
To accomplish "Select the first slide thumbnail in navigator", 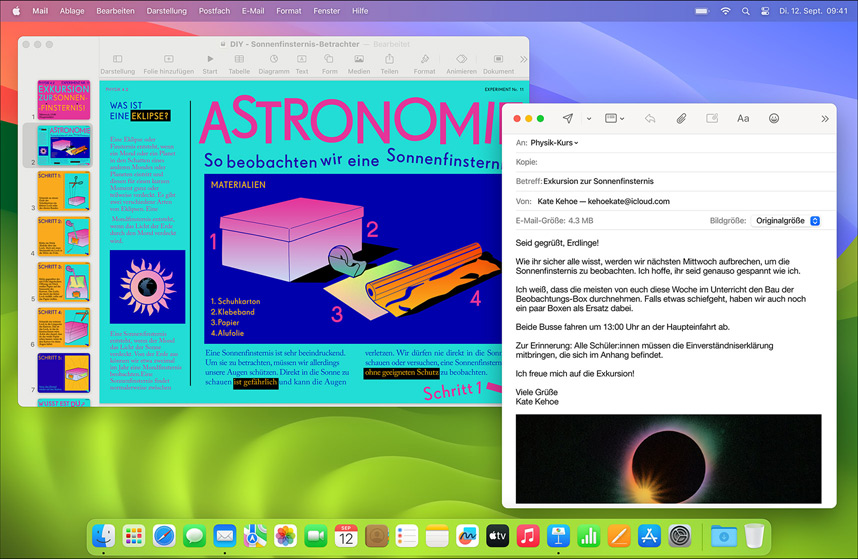I will [x=63, y=100].
